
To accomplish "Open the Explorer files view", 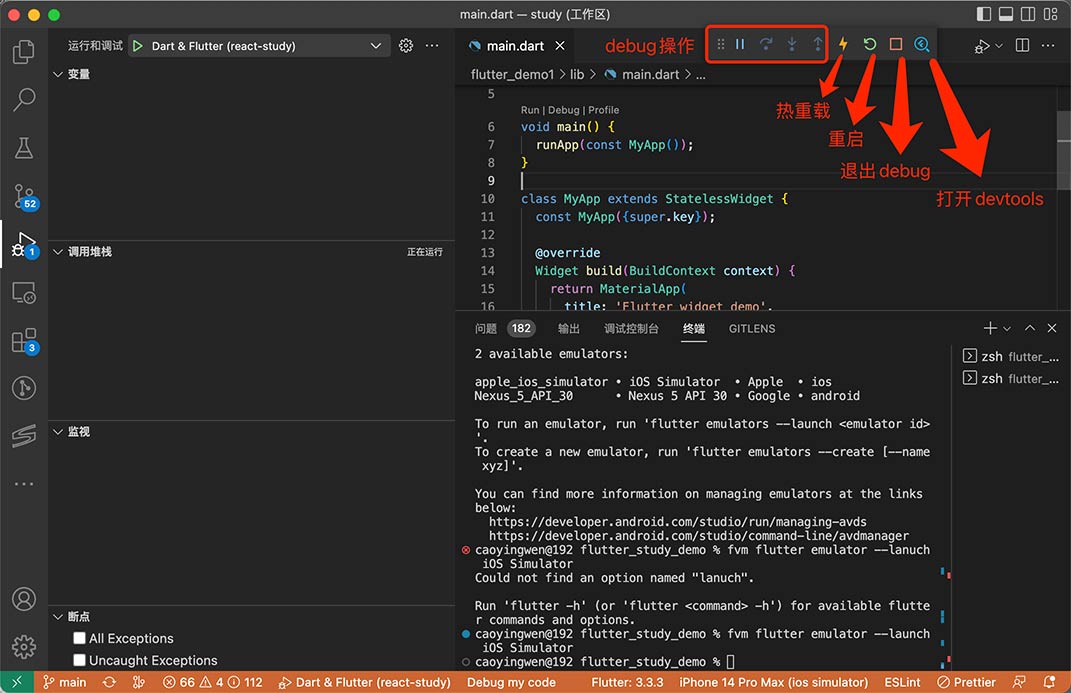I will tap(24, 52).
